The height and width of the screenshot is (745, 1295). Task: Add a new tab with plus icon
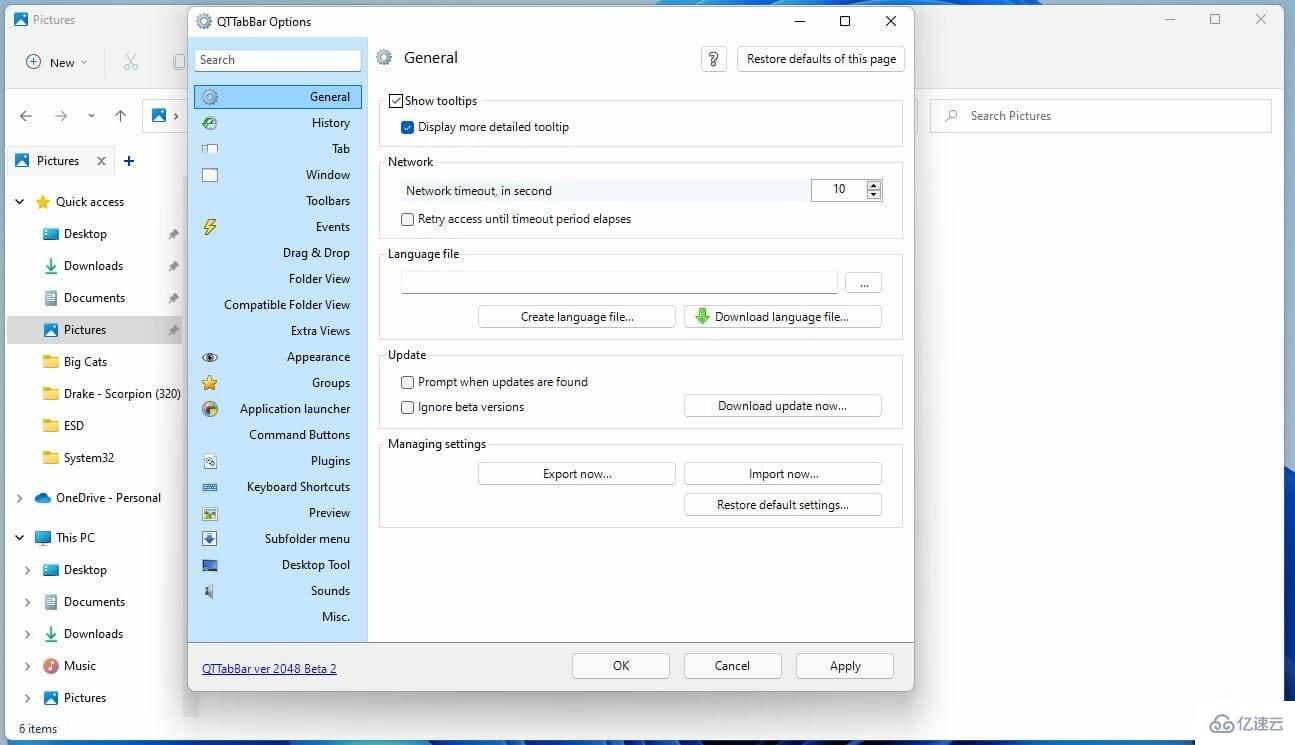tap(129, 161)
